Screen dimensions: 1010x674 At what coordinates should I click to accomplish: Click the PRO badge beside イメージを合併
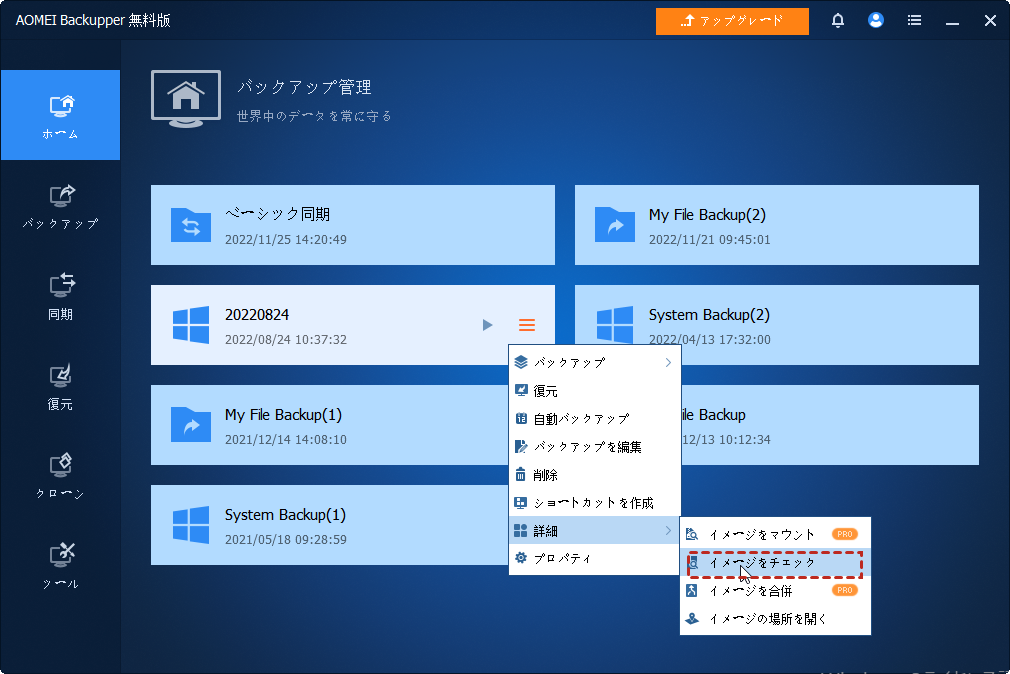(x=844, y=590)
